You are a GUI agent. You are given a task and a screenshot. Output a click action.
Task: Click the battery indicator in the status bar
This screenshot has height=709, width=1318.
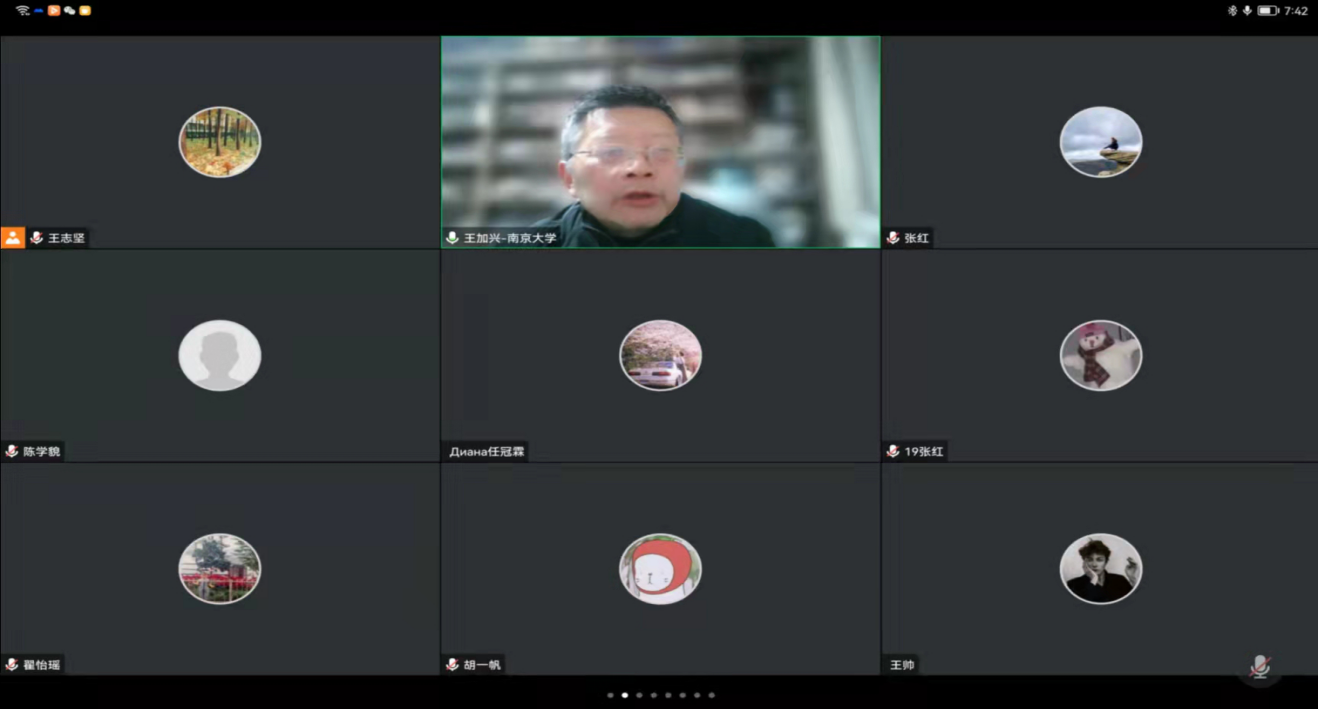(1268, 10)
